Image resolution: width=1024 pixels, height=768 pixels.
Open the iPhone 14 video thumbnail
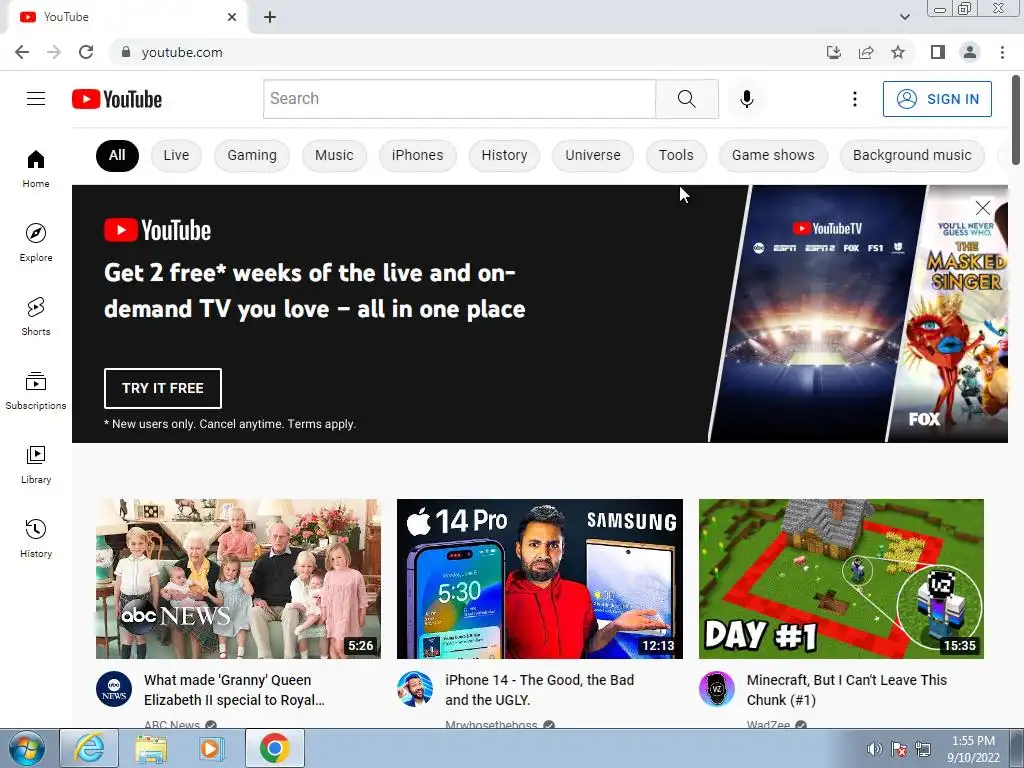click(x=539, y=579)
